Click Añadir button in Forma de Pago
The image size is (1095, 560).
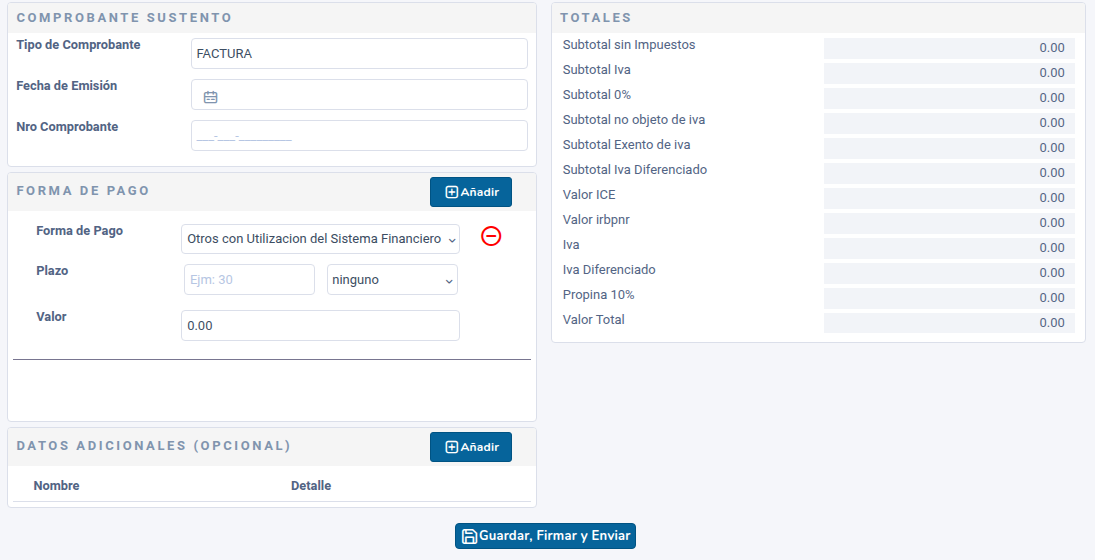click(x=471, y=192)
